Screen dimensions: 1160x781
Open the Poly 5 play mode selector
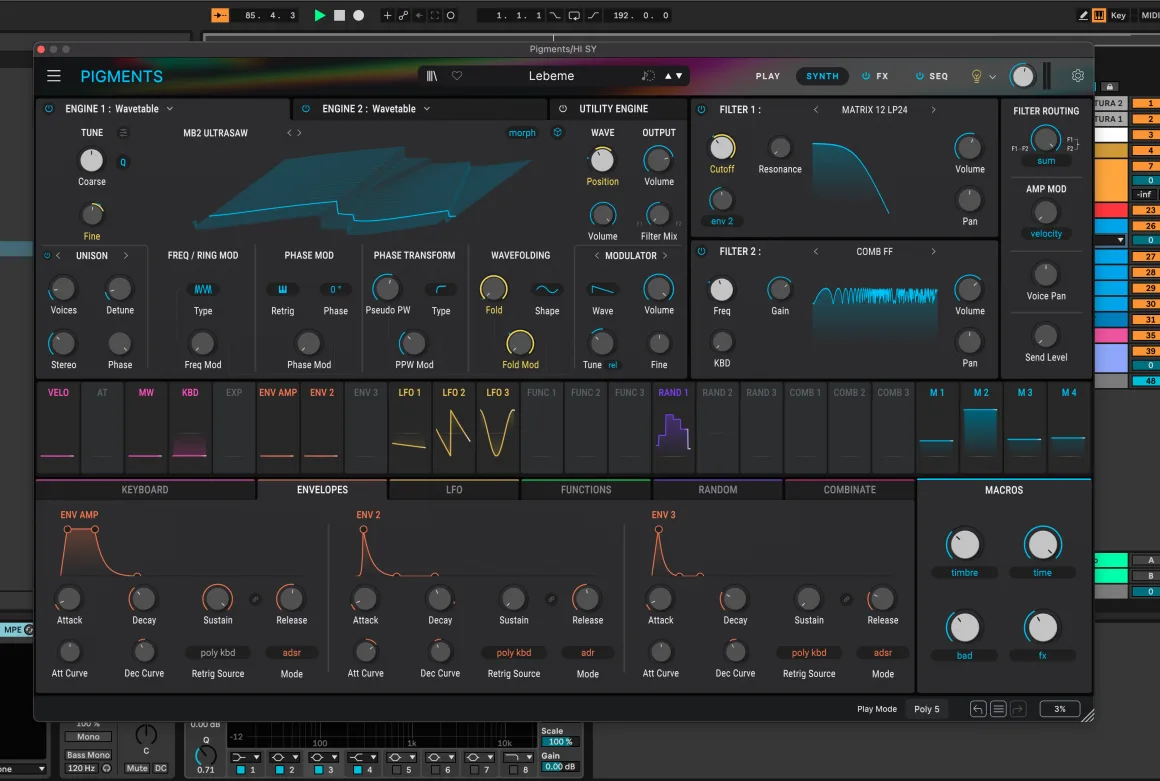927,708
